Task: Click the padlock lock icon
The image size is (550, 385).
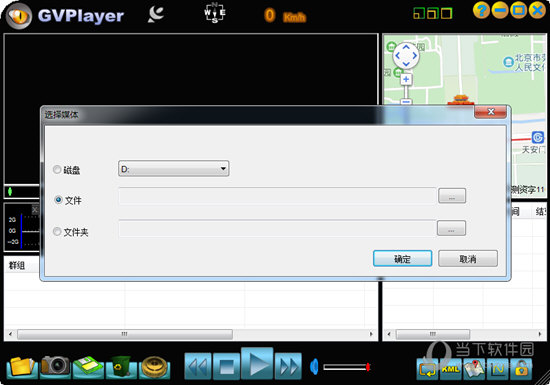Action: pos(521,369)
